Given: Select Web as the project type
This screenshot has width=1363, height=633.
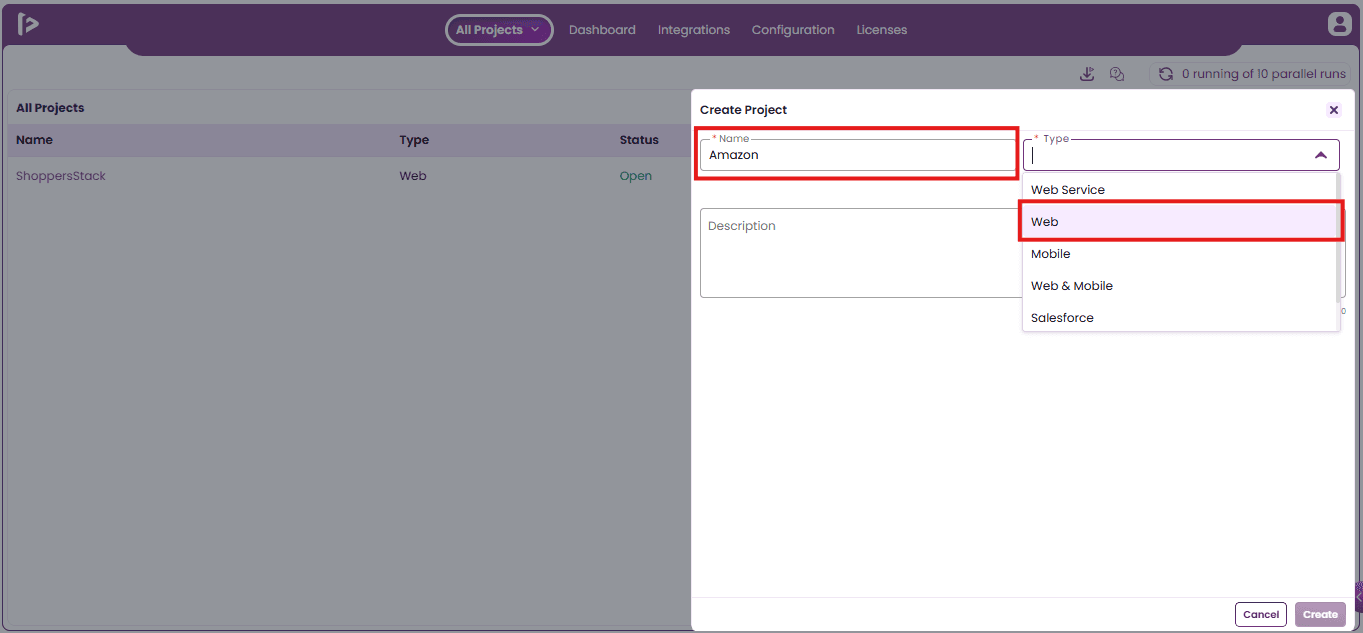Looking at the screenshot, I should coord(1180,222).
